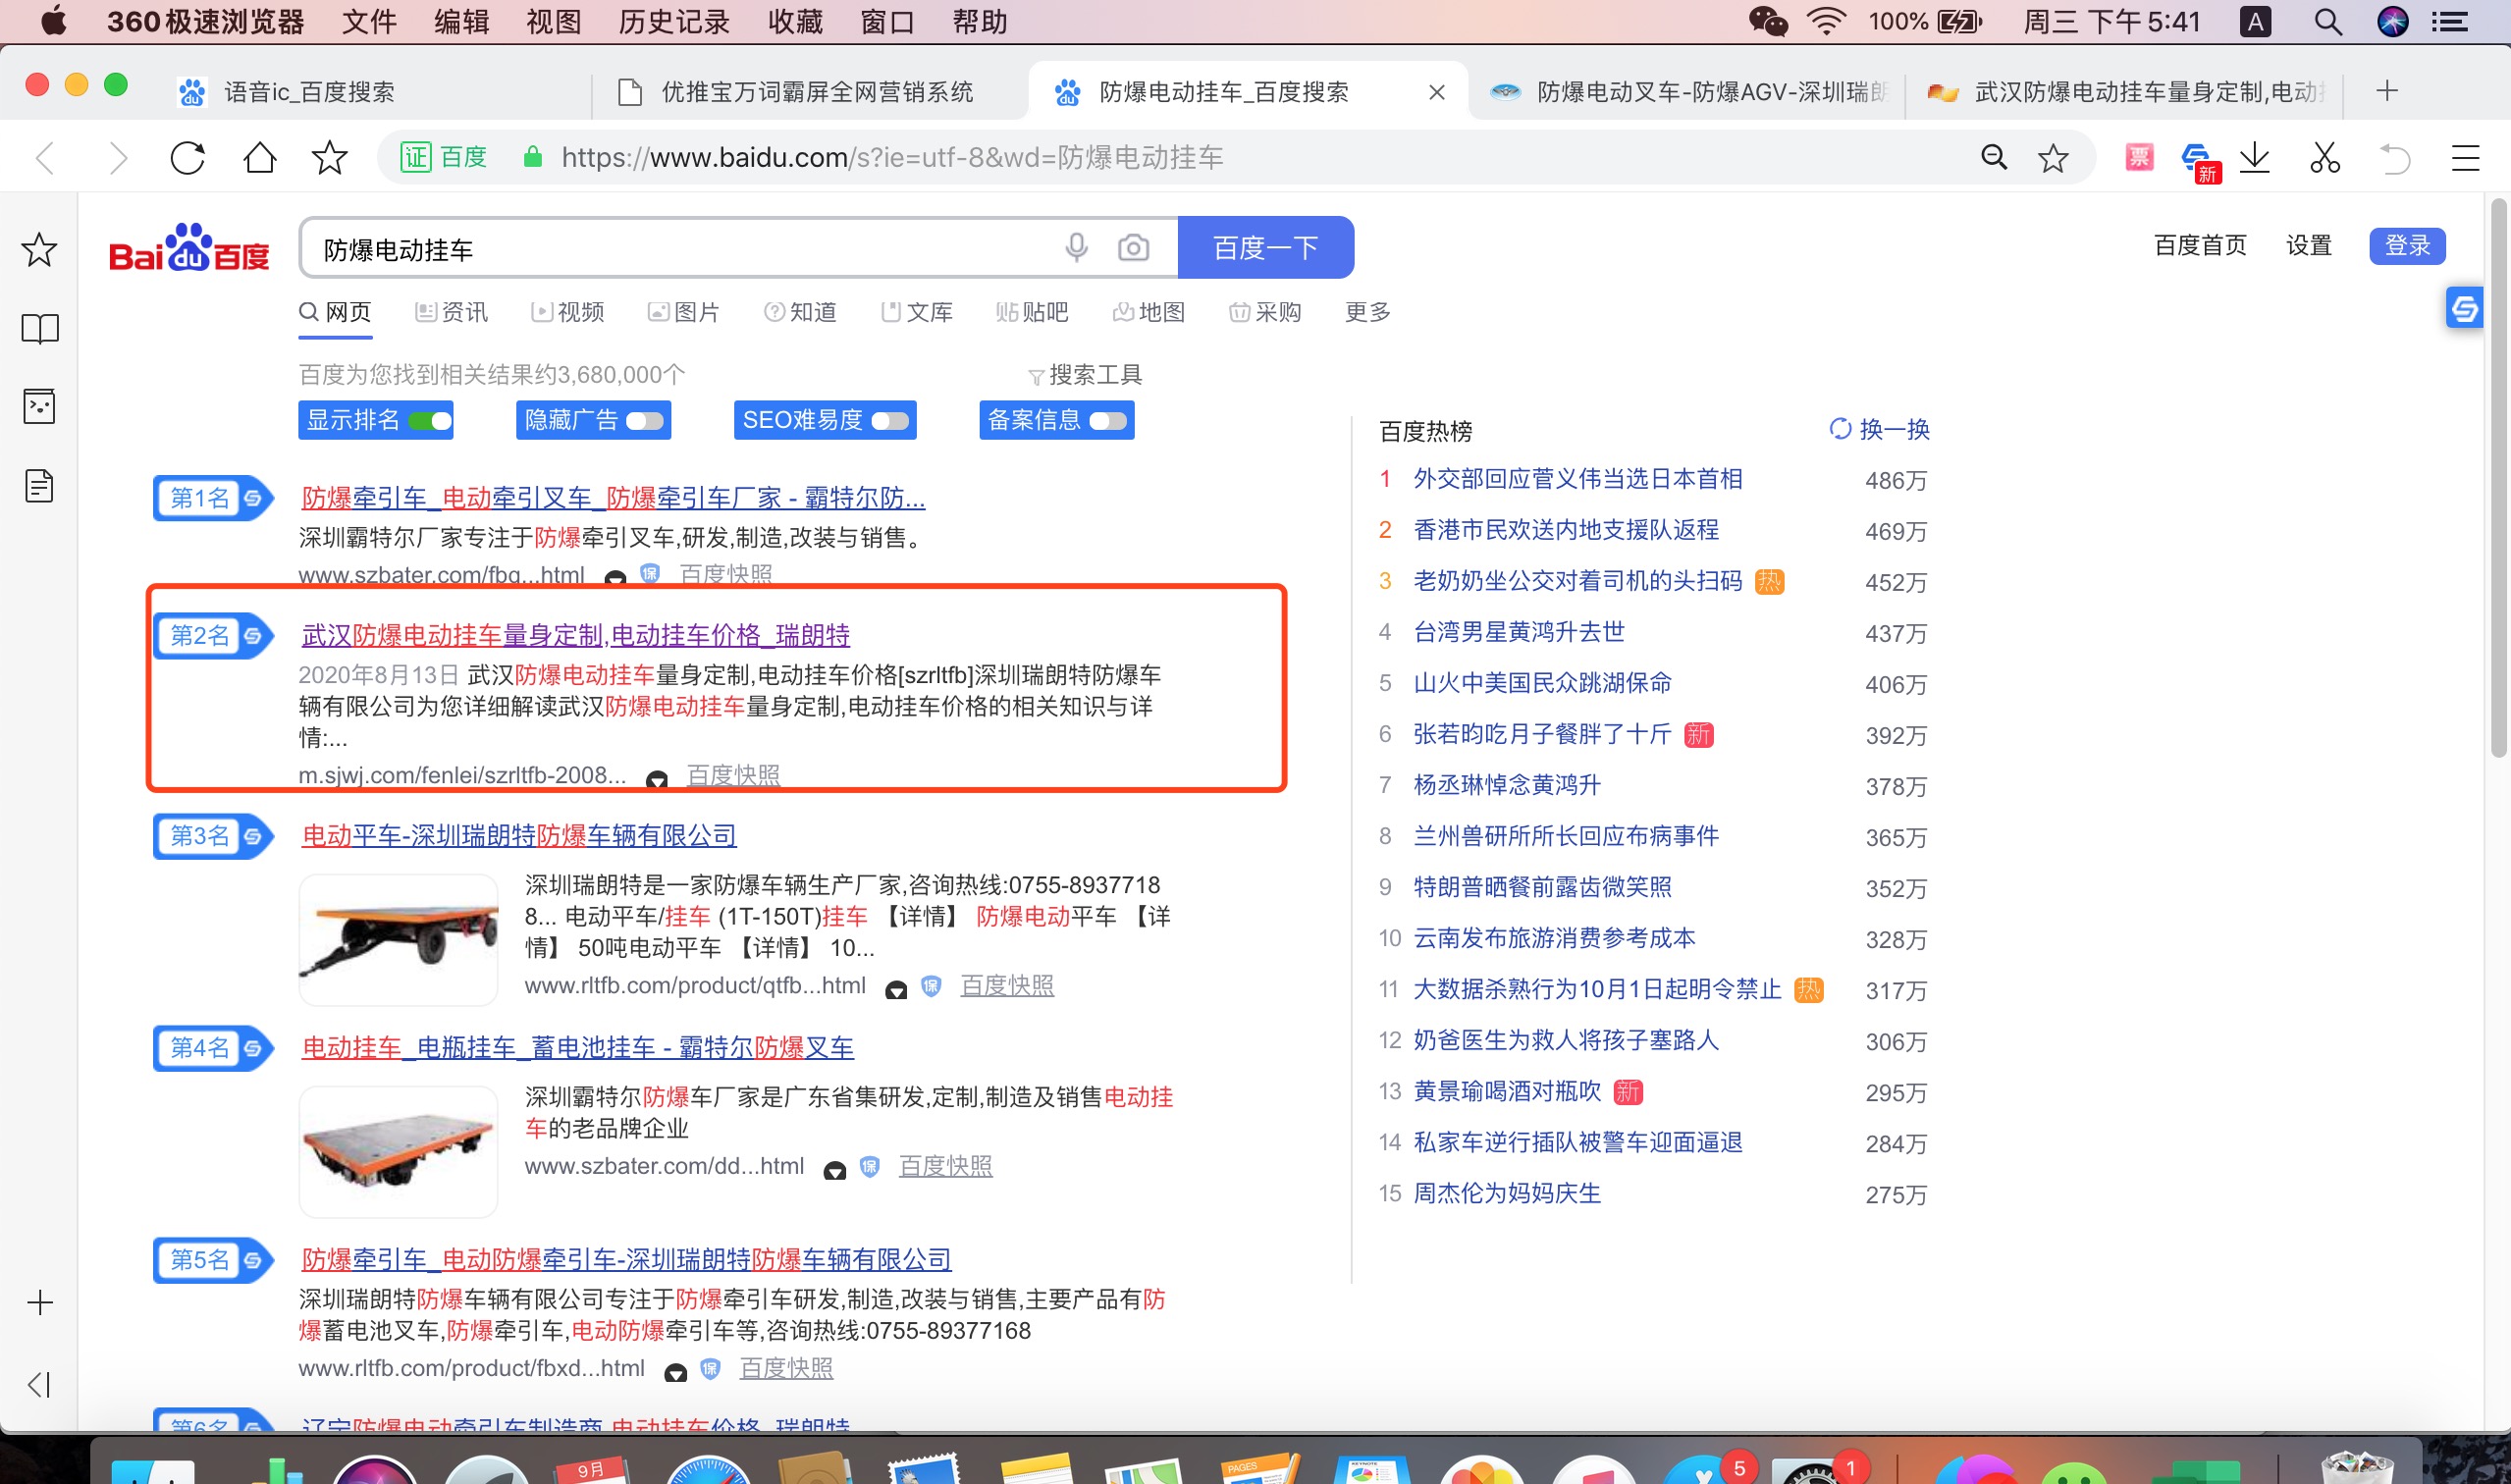Open result 武汉防爆电动挂车量身定制
This screenshot has width=2511, height=1484.
(576, 635)
